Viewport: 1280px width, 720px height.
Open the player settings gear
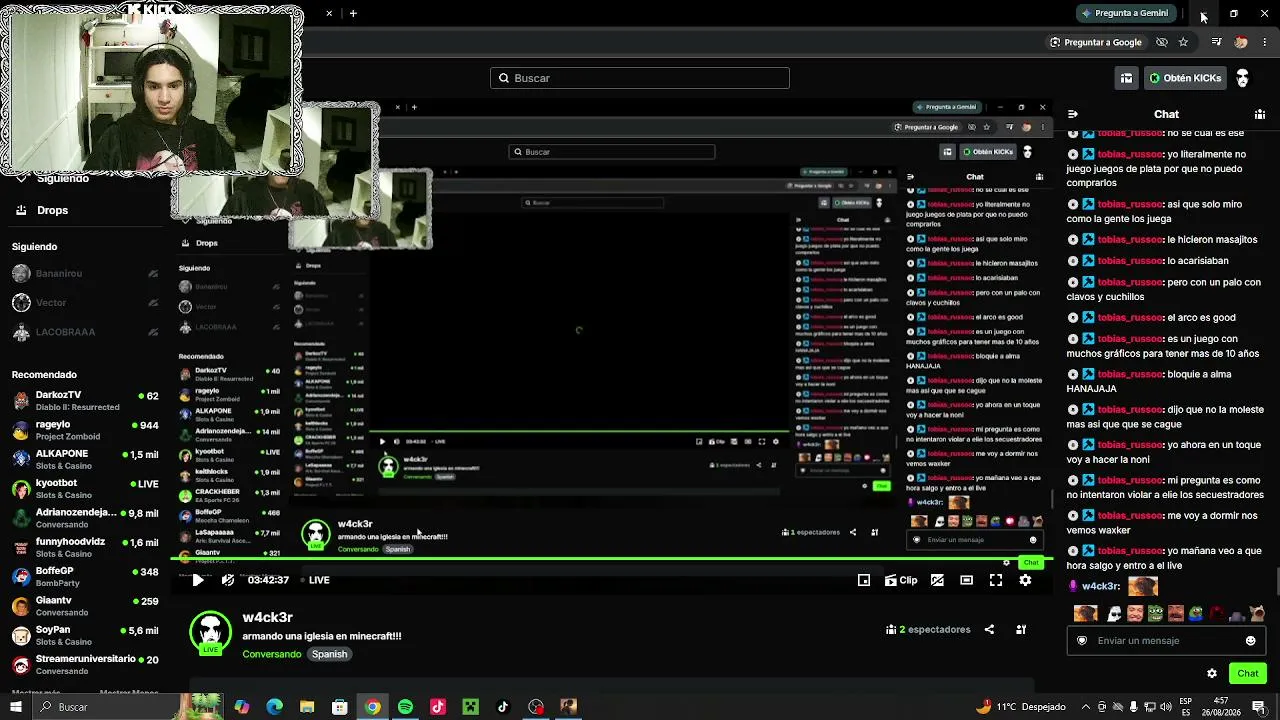tap(1025, 580)
